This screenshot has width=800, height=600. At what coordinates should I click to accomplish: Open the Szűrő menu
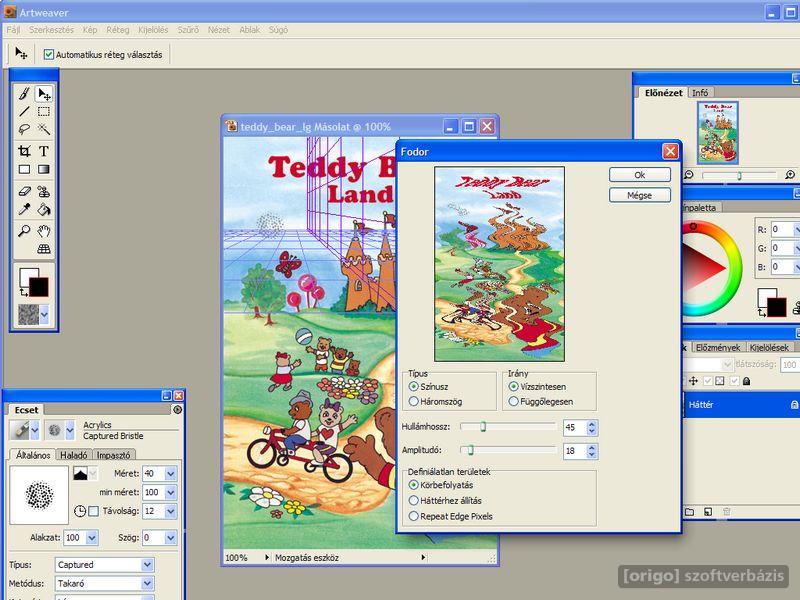[188, 30]
